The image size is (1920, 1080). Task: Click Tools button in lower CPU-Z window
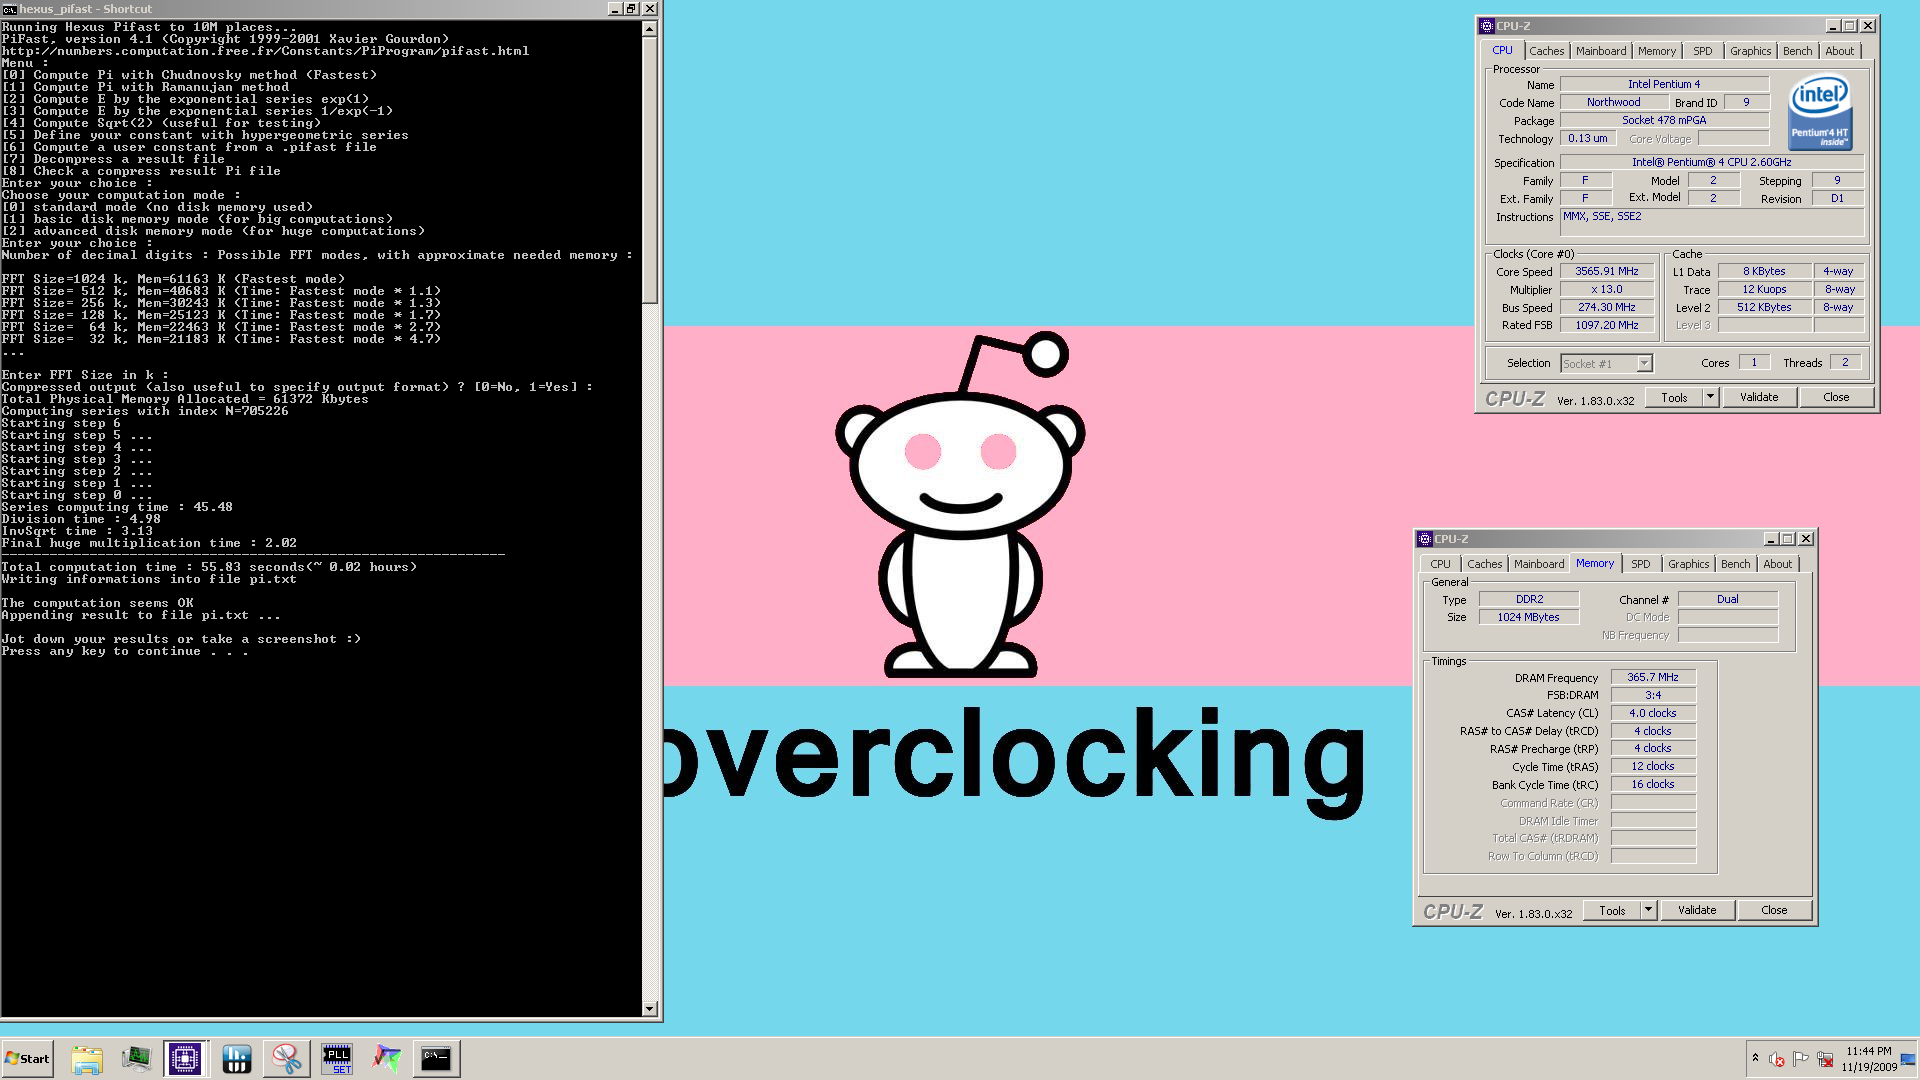1612,910
